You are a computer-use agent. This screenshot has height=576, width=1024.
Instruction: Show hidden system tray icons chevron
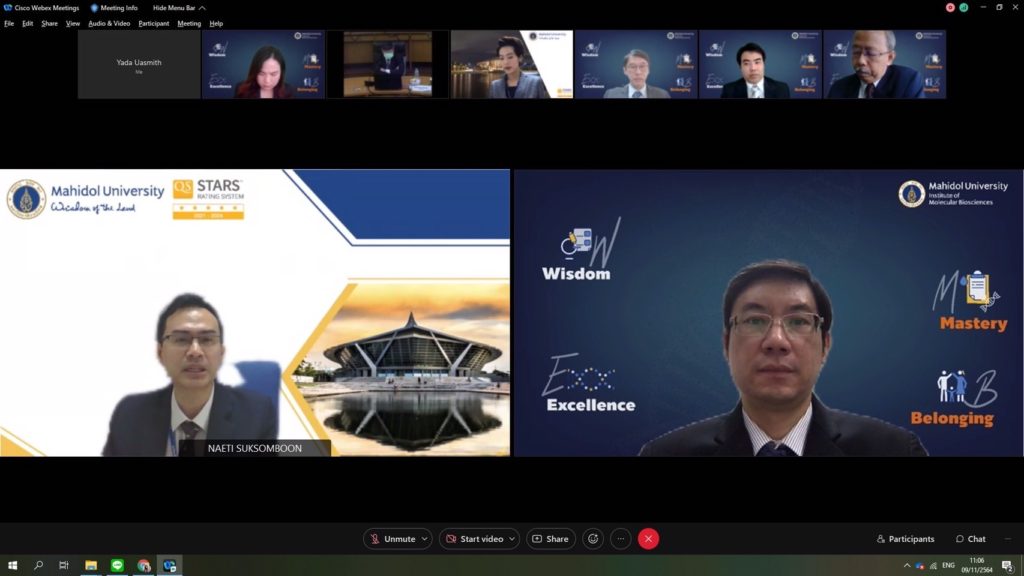click(x=905, y=566)
